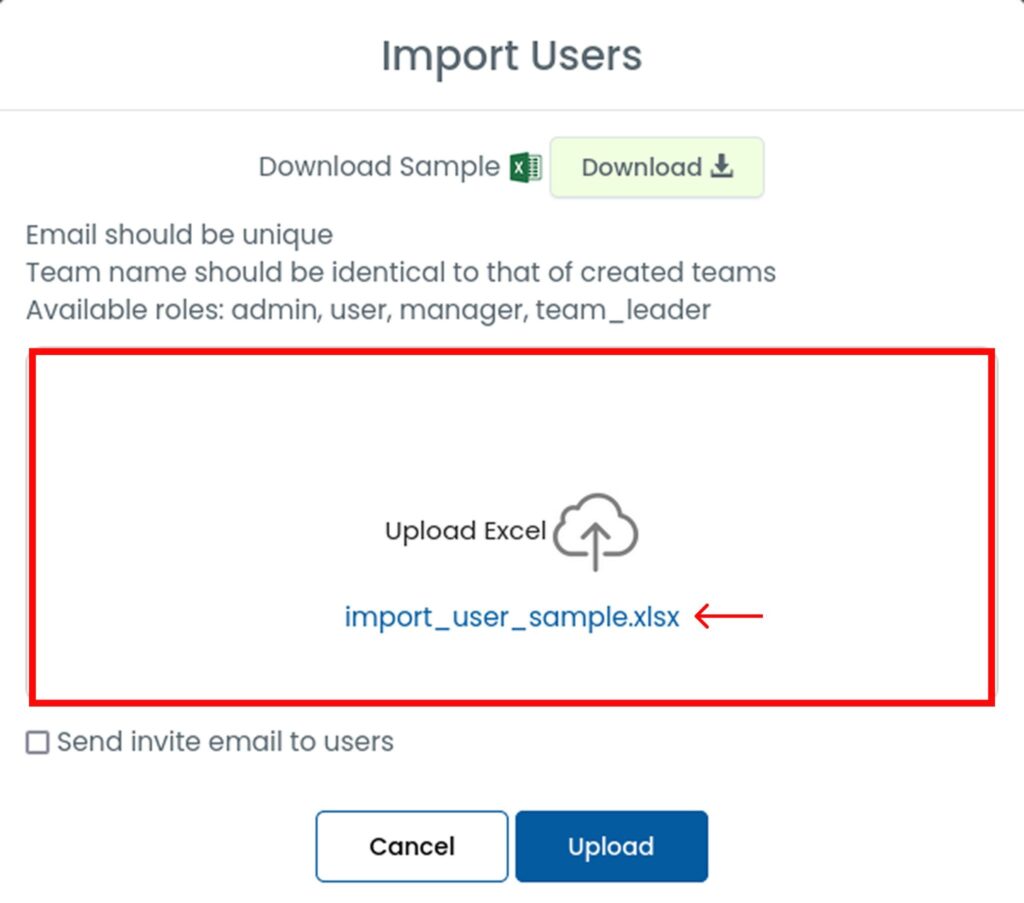Click the Download Sample text label
The height and width of the screenshot is (903, 1024).
point(379,167)
